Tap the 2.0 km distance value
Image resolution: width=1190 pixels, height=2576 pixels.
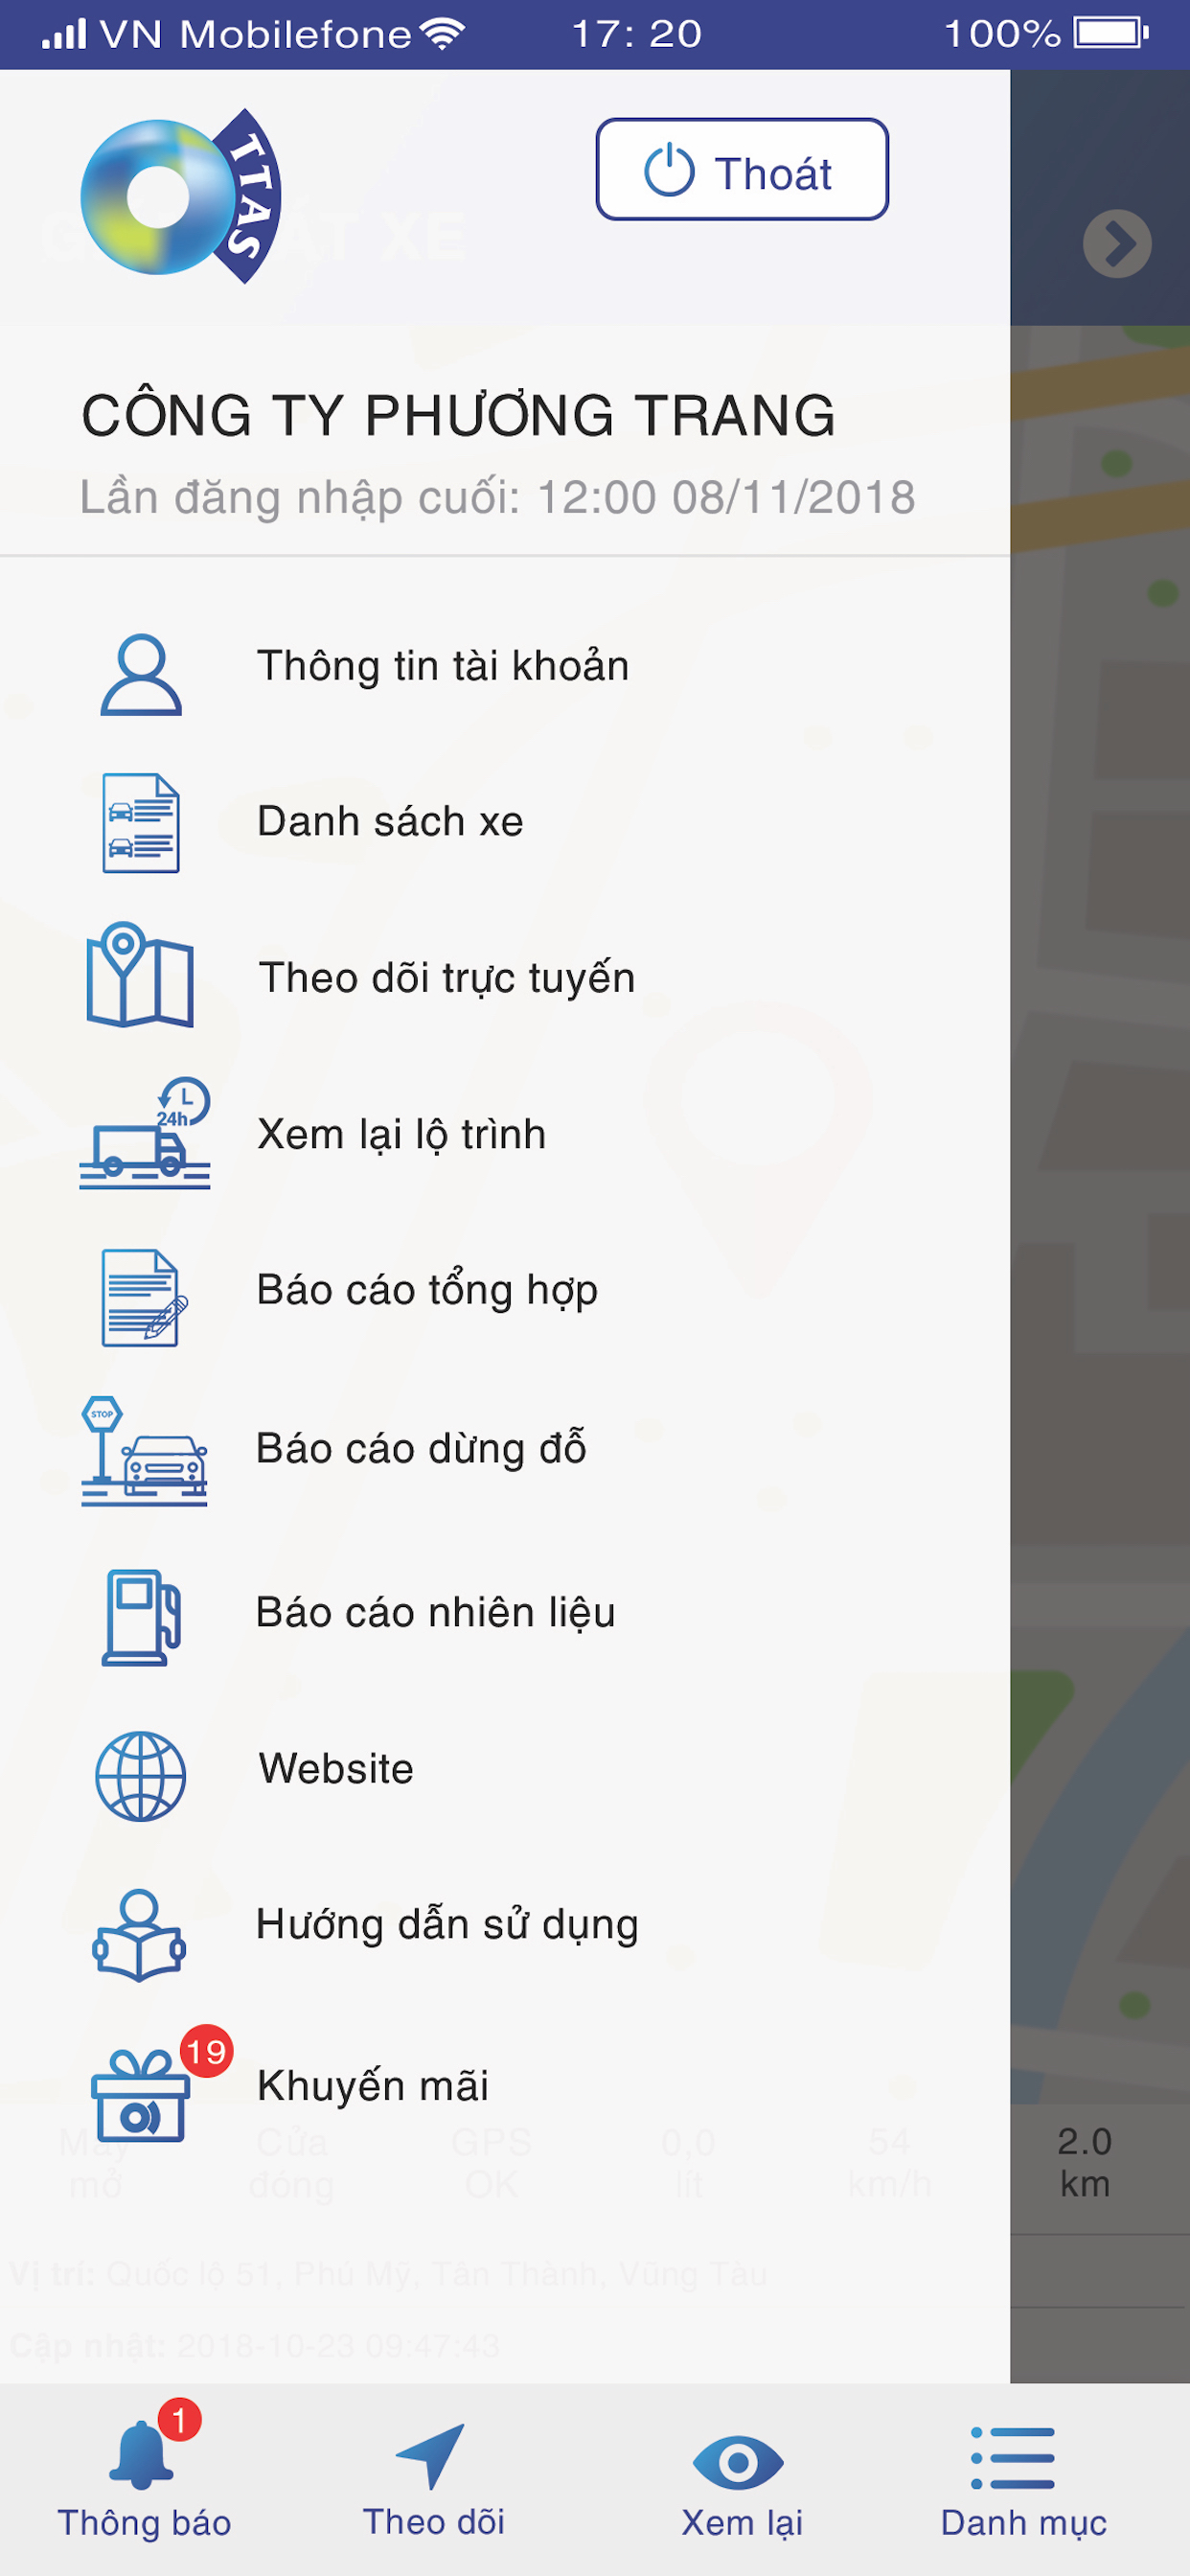tap(1085, 2163)
